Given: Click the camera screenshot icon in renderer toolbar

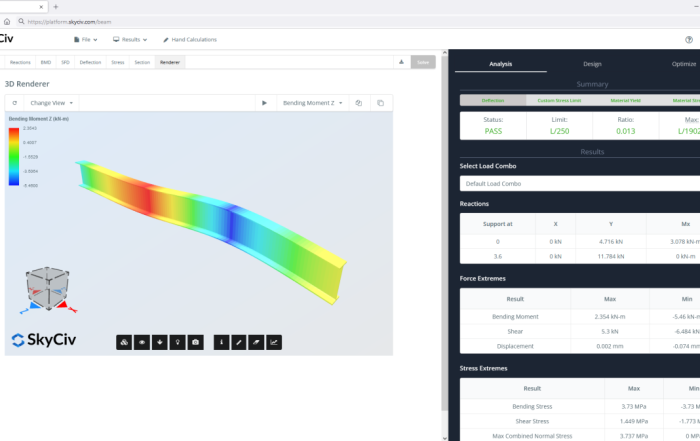Looking at the screenshot, I should pyautogui.click(x=196, y=342).
